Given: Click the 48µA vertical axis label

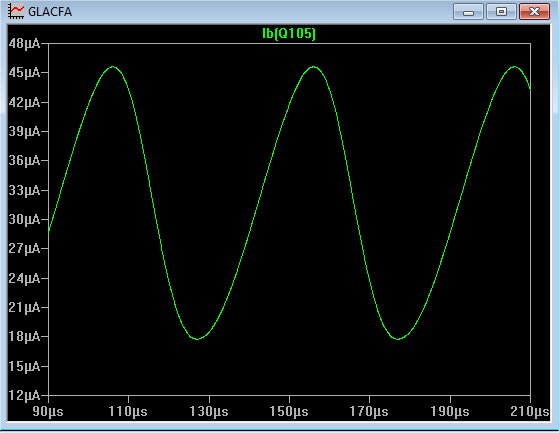Looking at the screenshot, I should click(24, 44).
